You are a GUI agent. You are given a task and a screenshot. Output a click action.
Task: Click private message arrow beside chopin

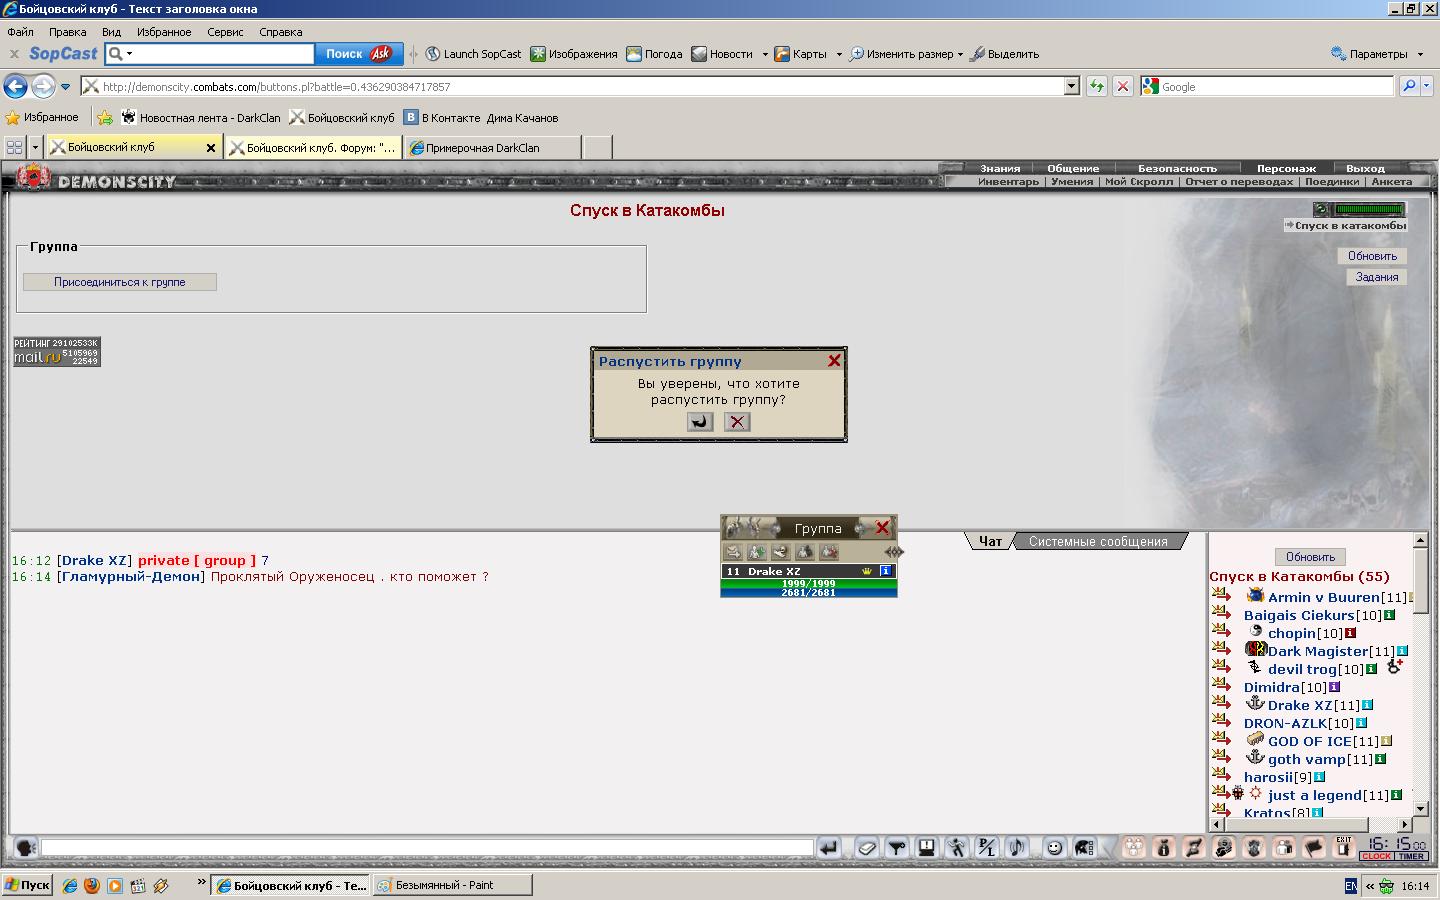(1221, 632)
